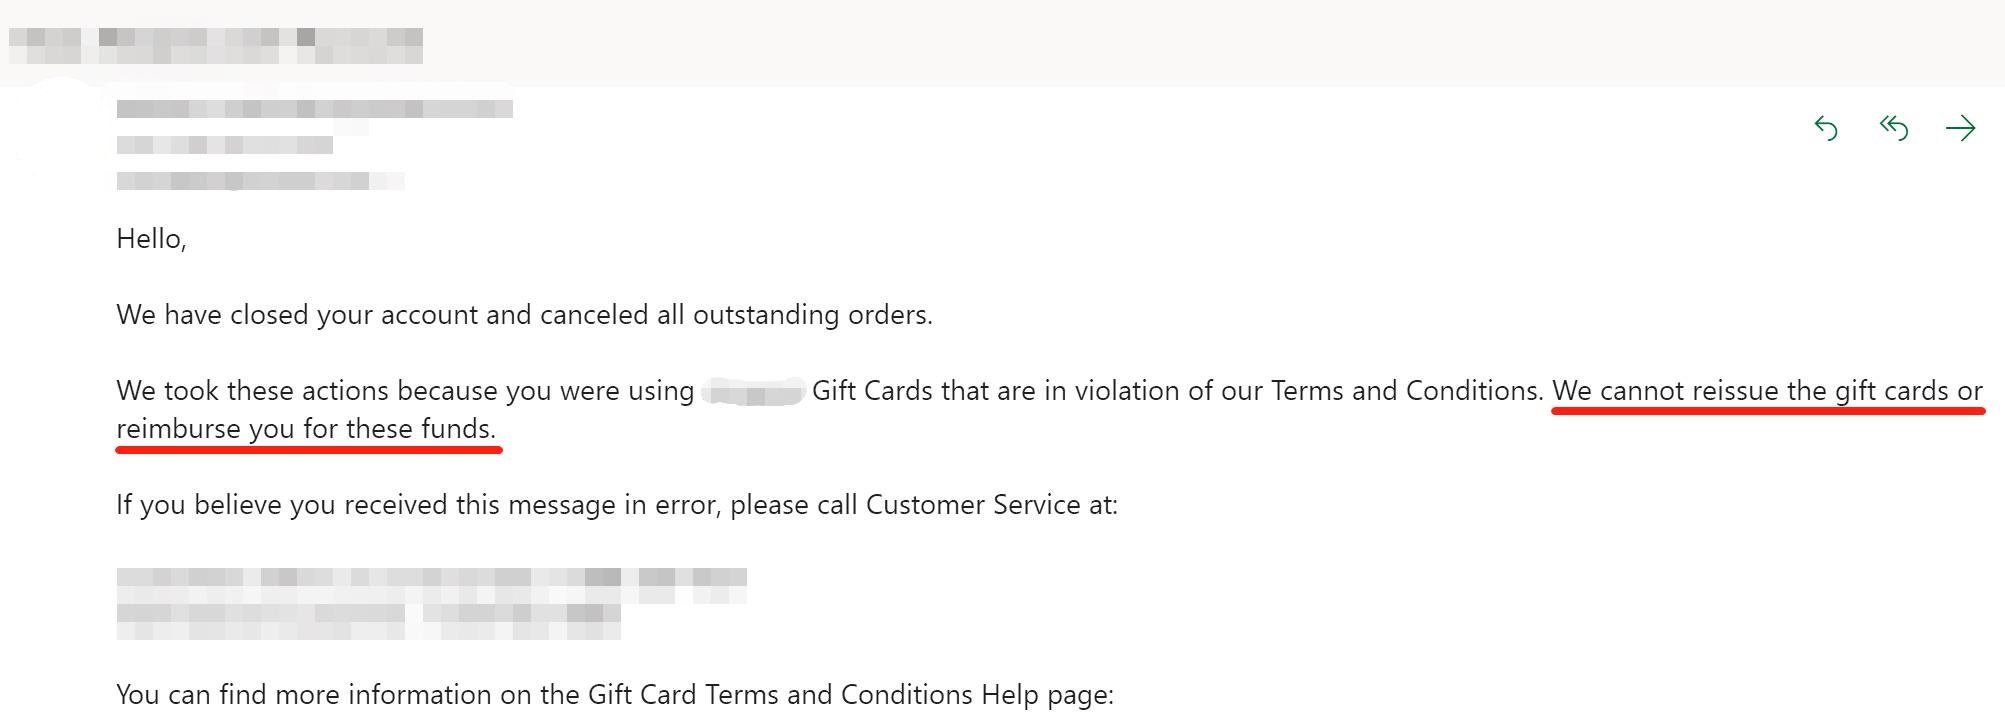2005x726 pixels.
Task: Select underlined "reimburse you for these funds." text
Action: tap(306, 429)
